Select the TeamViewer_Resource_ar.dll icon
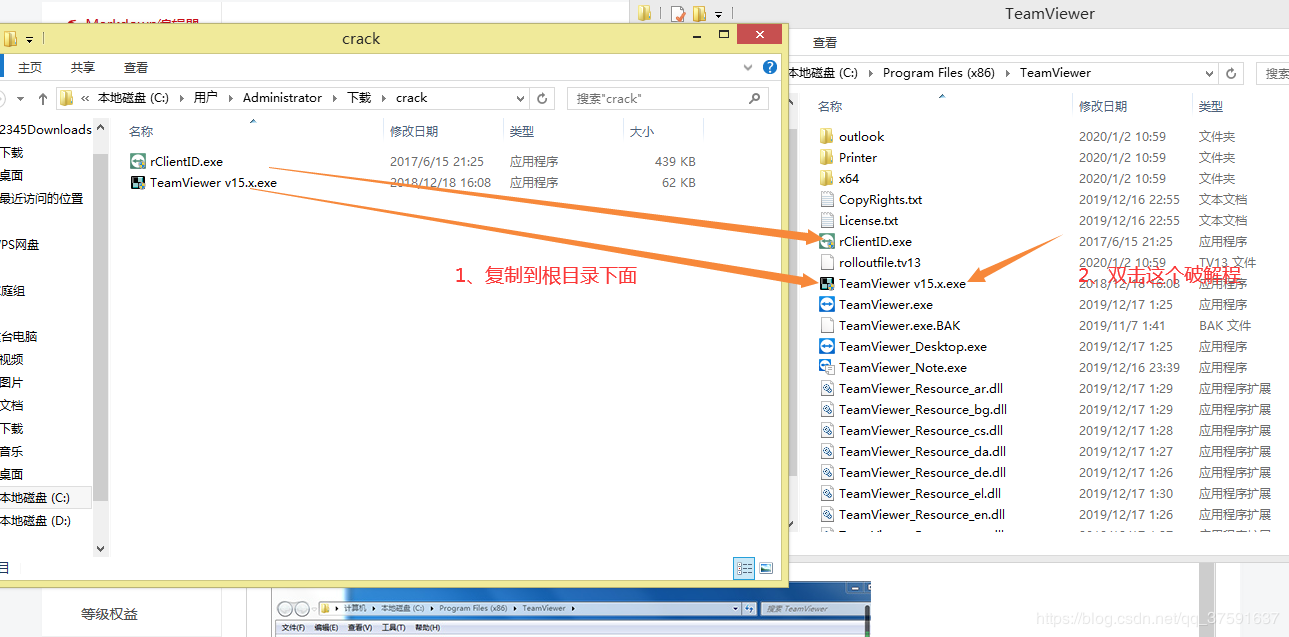The width and height of the screenshot is (1289, 637). (x=826, y=388)
